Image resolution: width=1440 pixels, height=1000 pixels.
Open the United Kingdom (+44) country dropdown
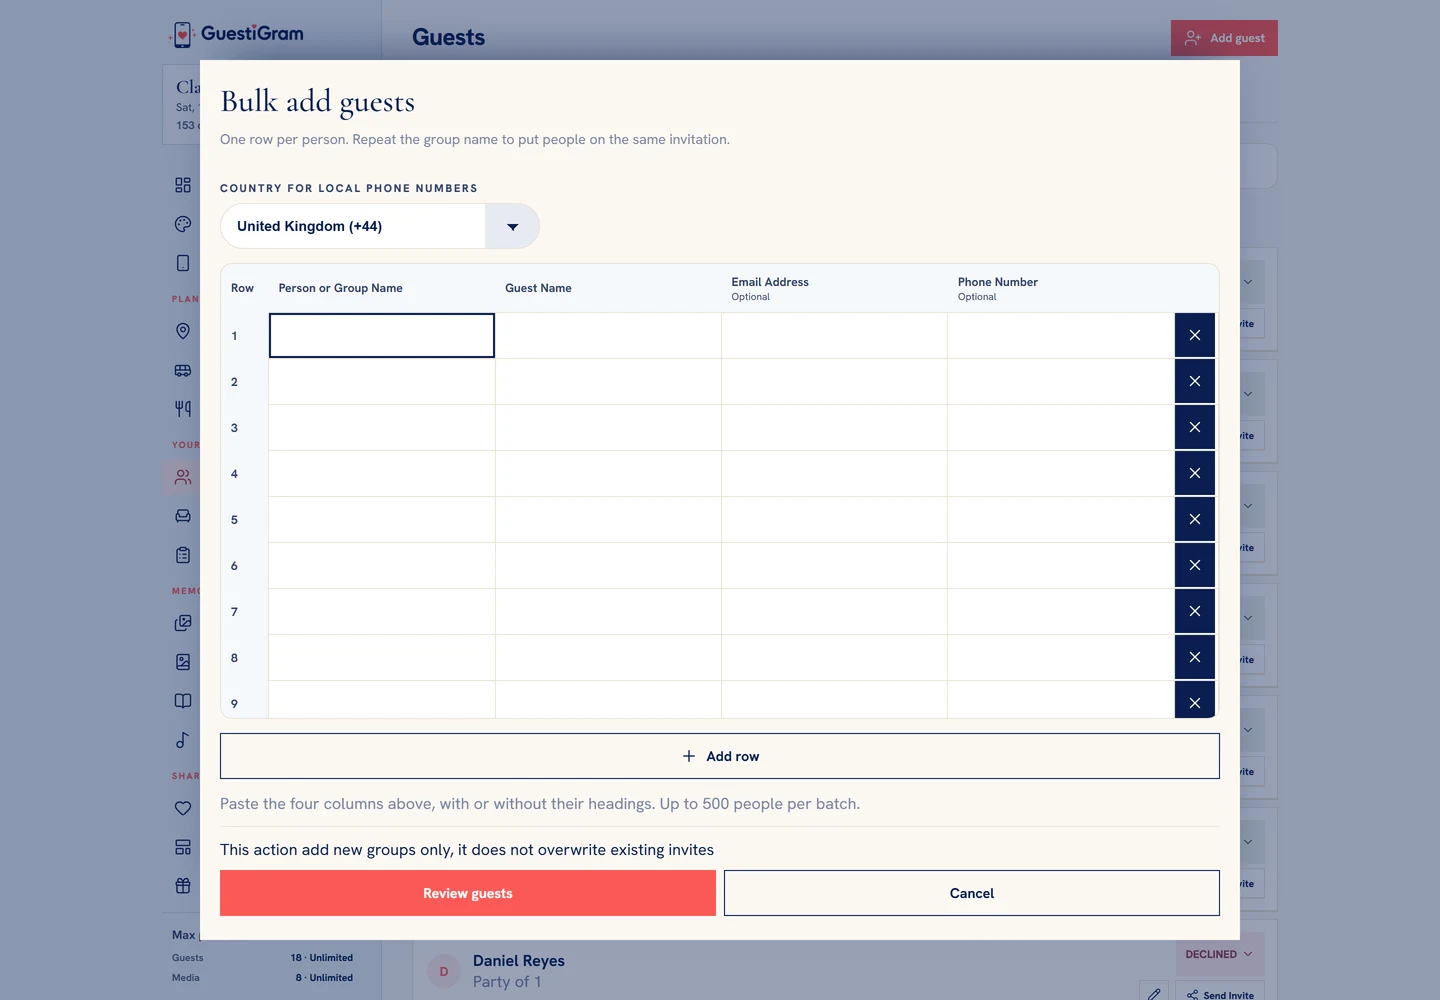[380, 226]
